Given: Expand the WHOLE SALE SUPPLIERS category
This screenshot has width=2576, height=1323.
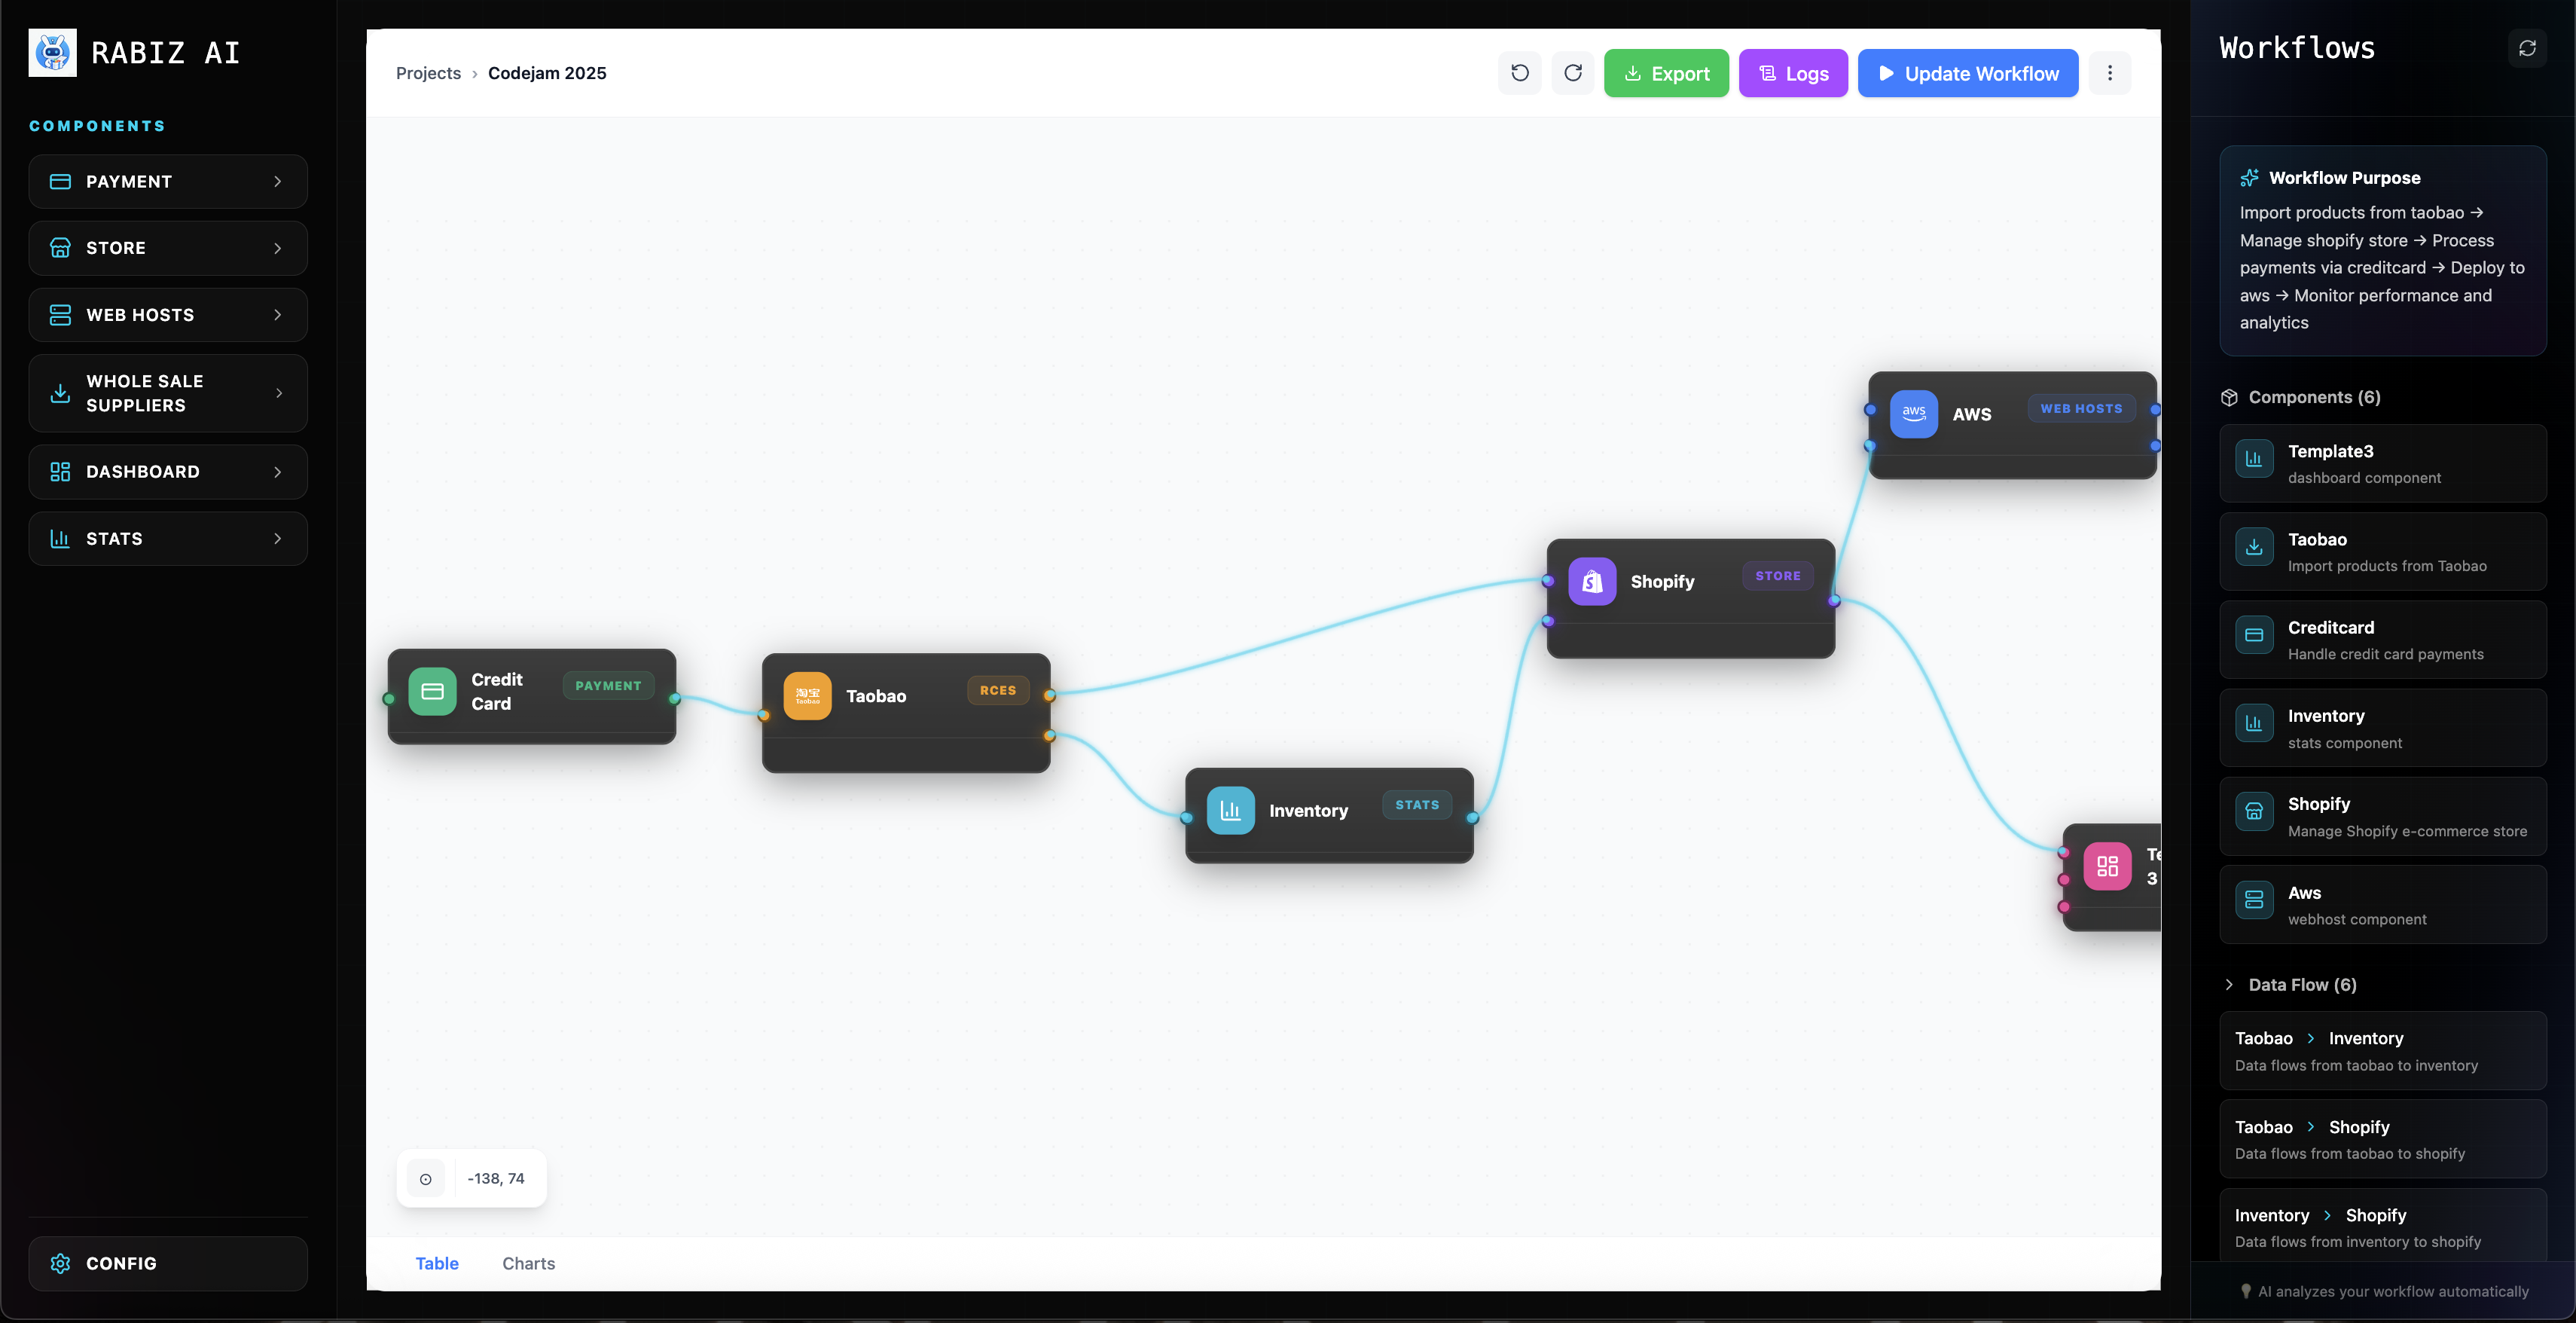Looking at the screenshot, I should 168,393.
